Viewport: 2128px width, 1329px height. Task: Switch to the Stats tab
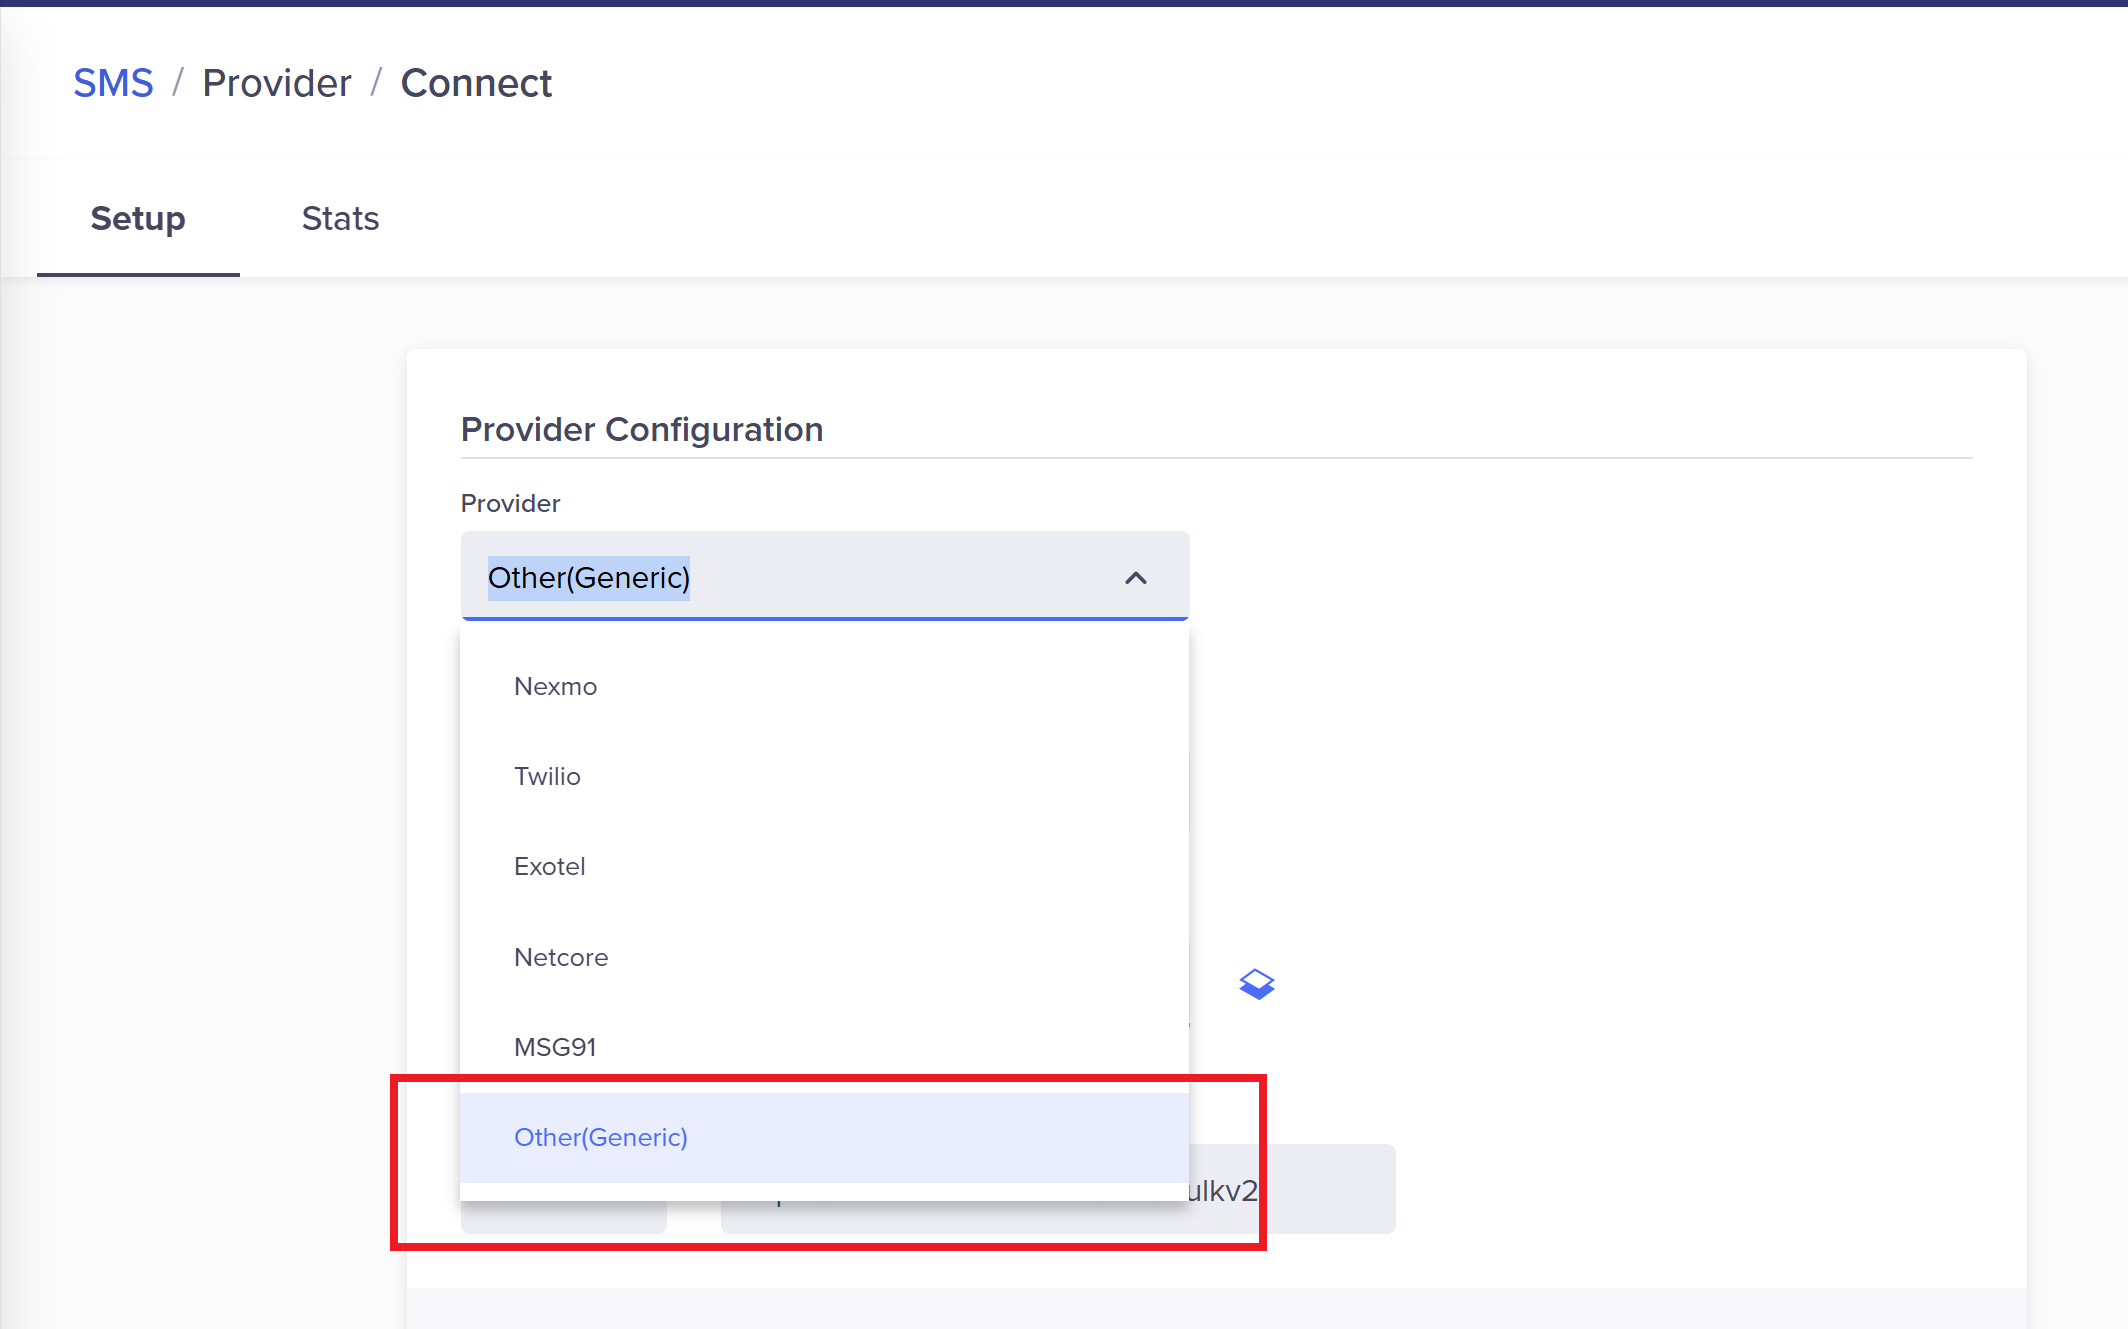[340, 218]
